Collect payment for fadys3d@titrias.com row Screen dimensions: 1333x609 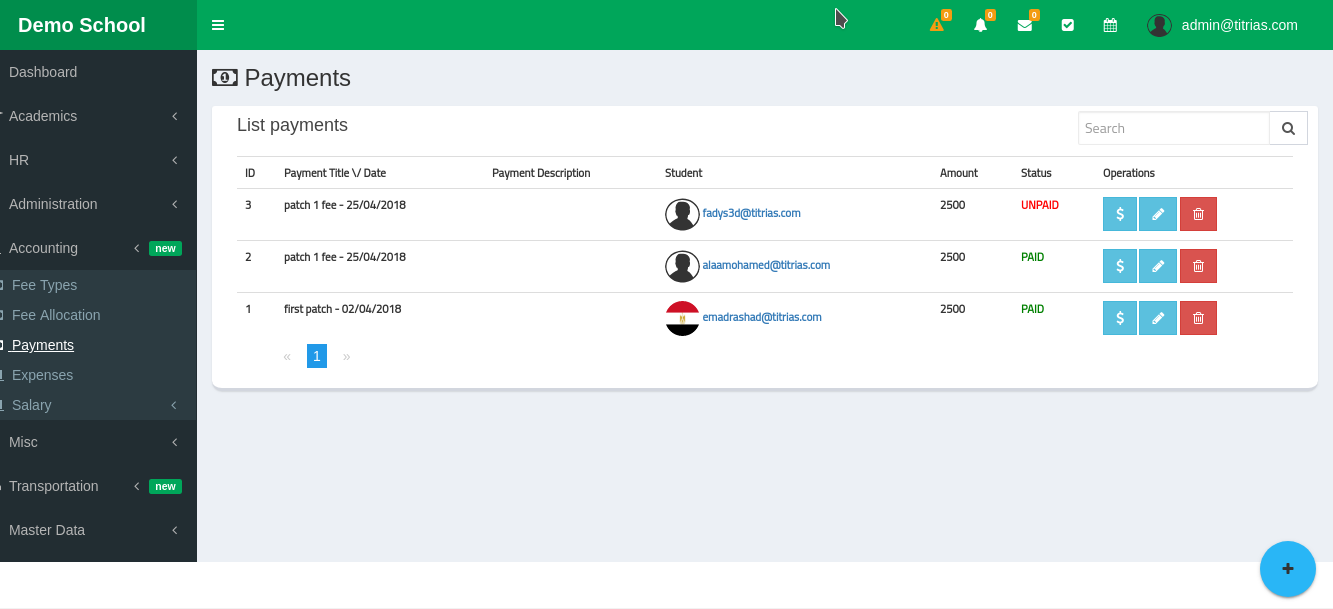tap(1120, 214)
